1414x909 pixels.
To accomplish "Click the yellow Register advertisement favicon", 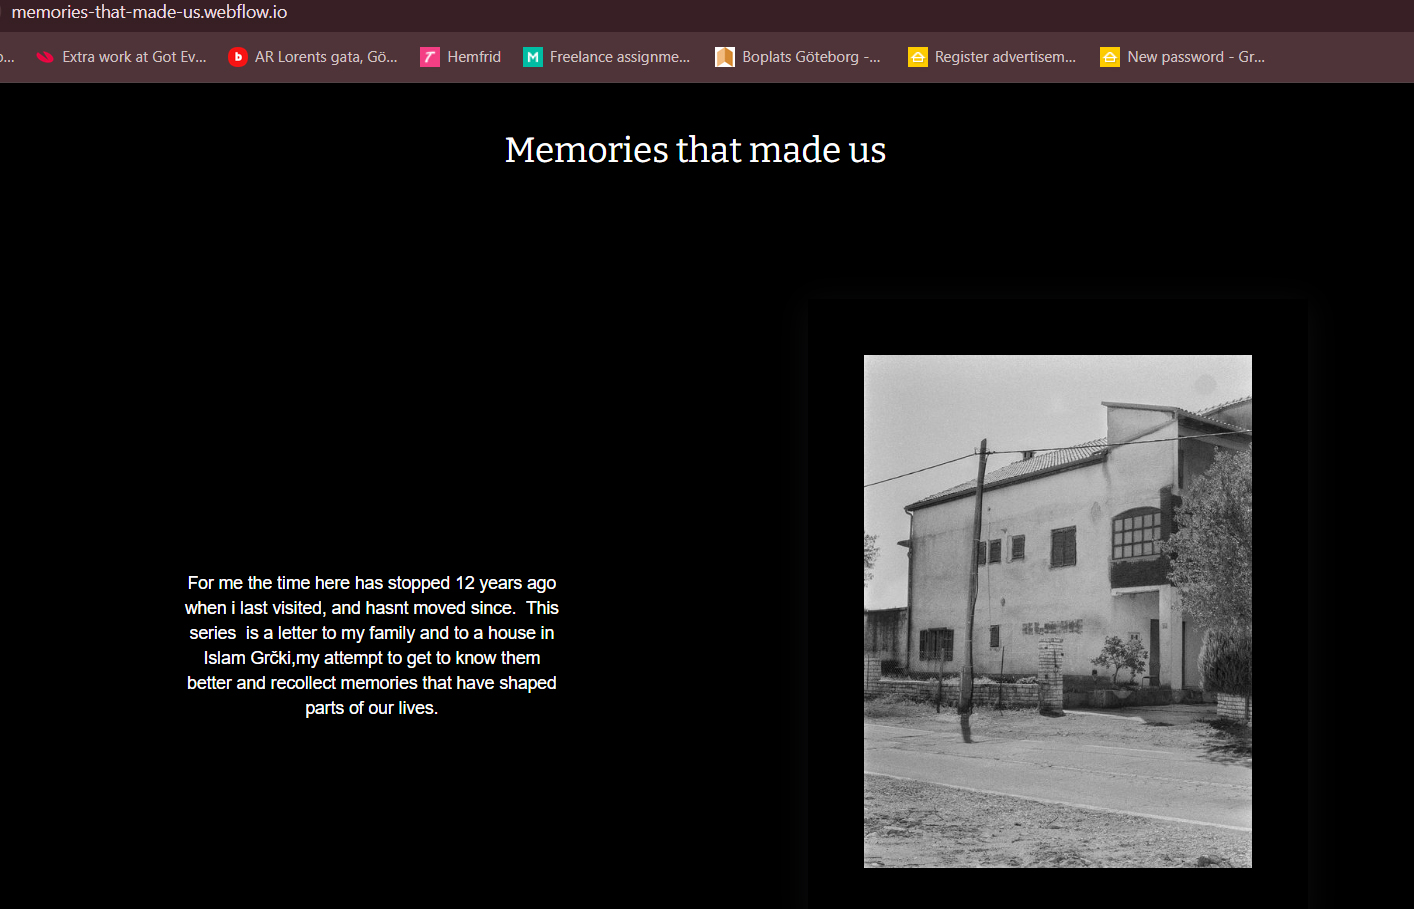I will pos(917,57).
